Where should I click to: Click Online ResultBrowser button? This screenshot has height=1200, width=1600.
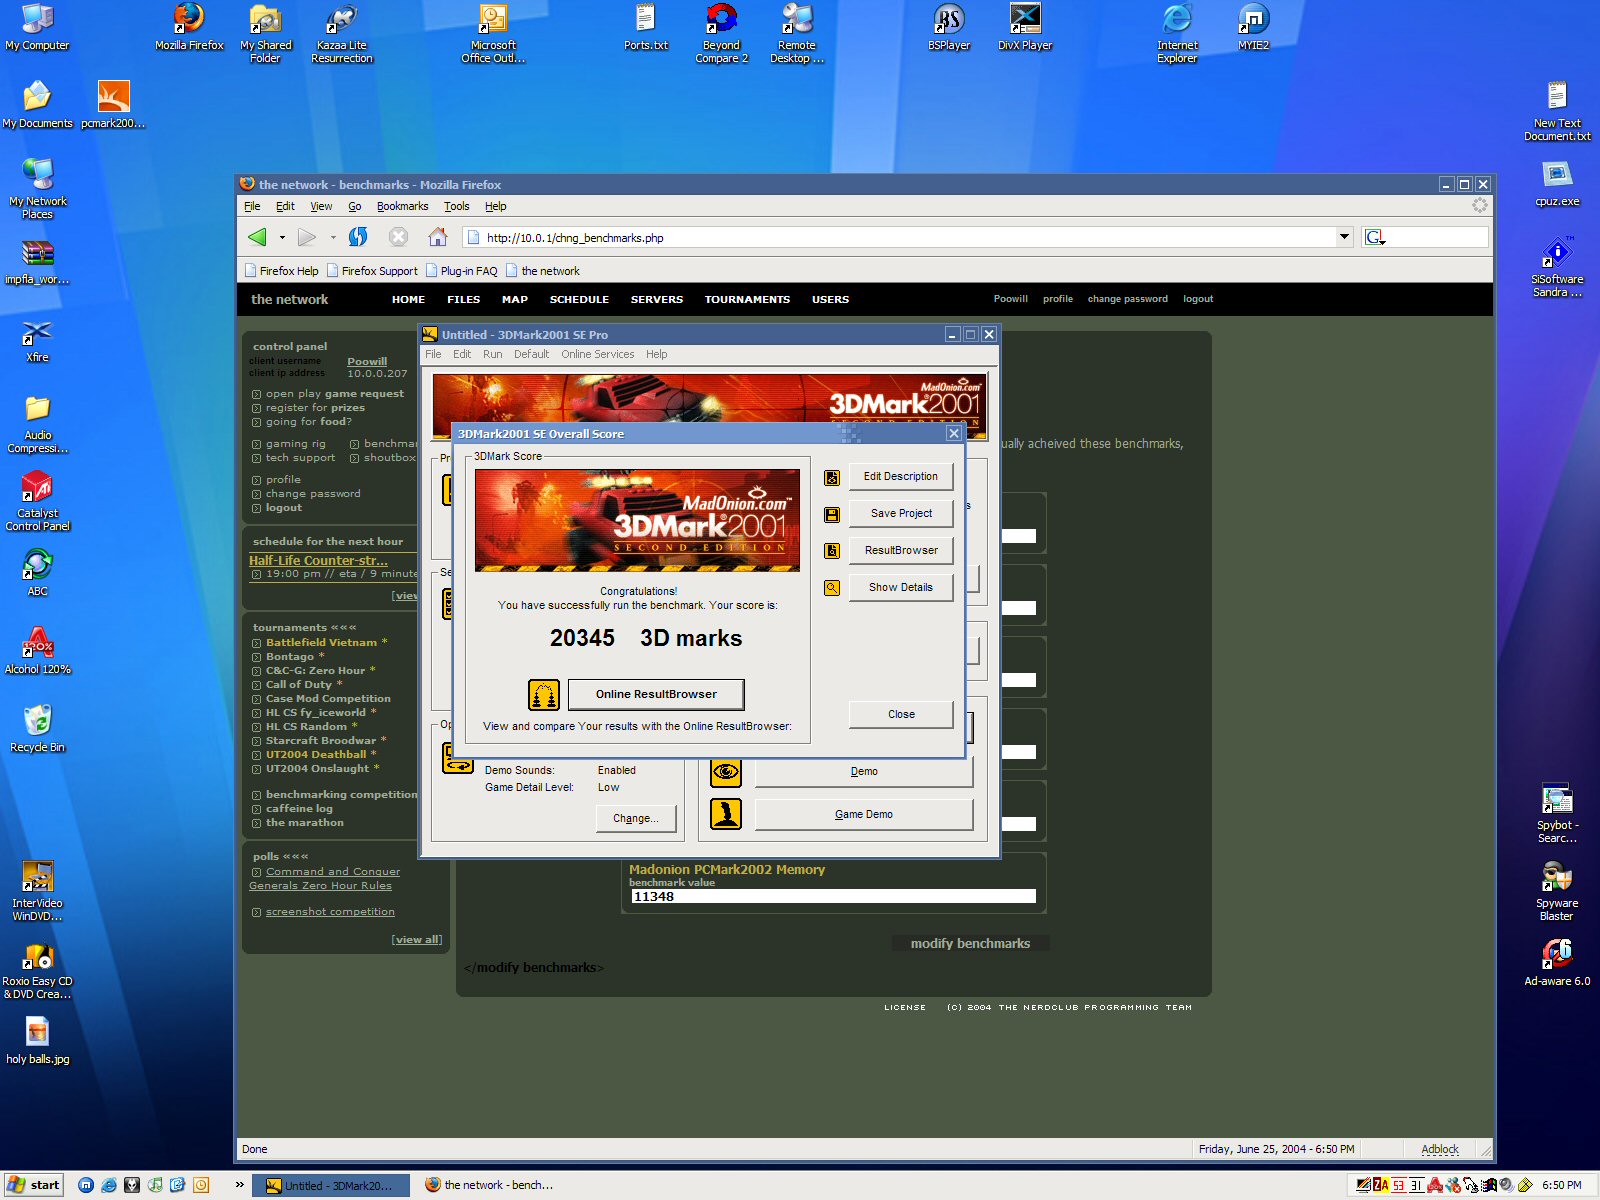pos(656,694)
